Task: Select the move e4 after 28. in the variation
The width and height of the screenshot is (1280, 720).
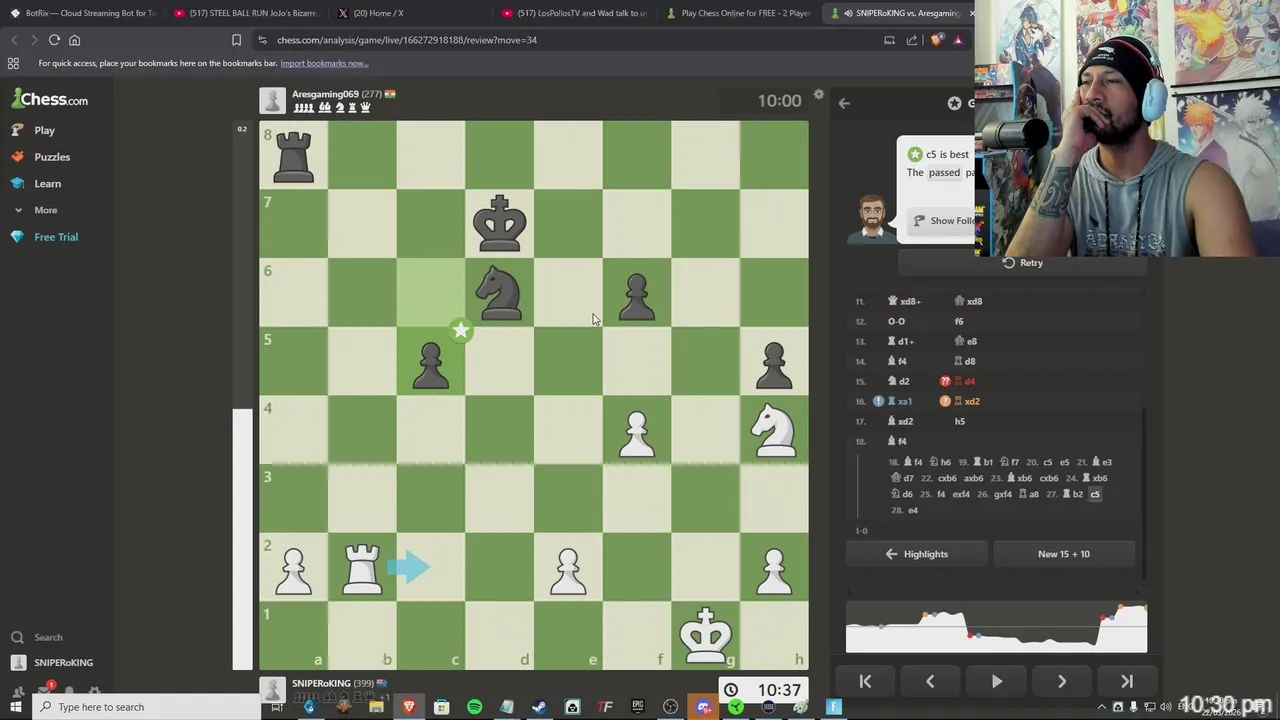Action: pos(912,510)
